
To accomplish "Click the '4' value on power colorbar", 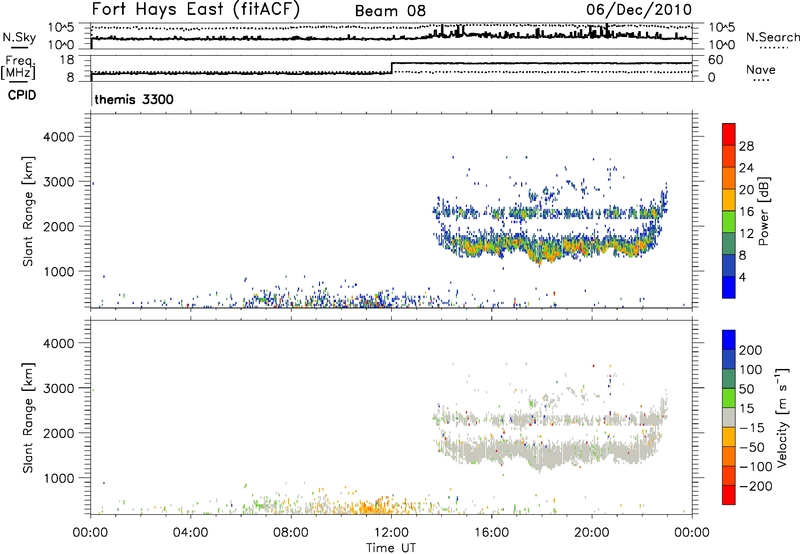I will (x=742, y=277).
